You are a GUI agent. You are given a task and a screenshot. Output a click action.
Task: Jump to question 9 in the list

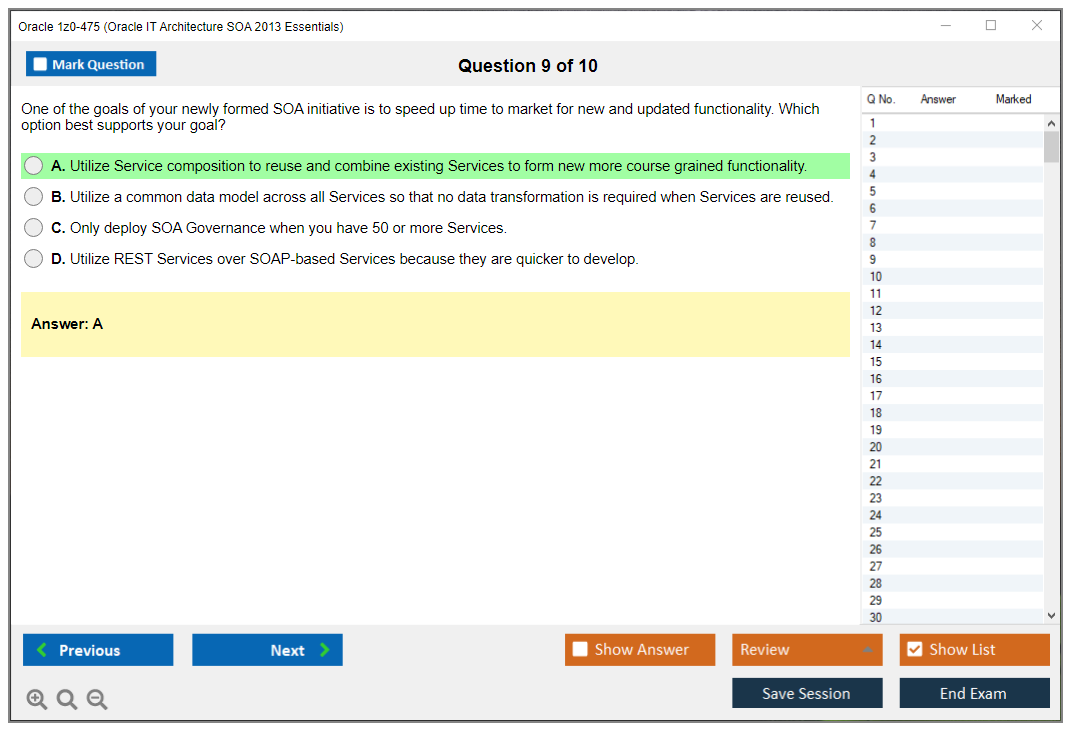click(874, 259)
